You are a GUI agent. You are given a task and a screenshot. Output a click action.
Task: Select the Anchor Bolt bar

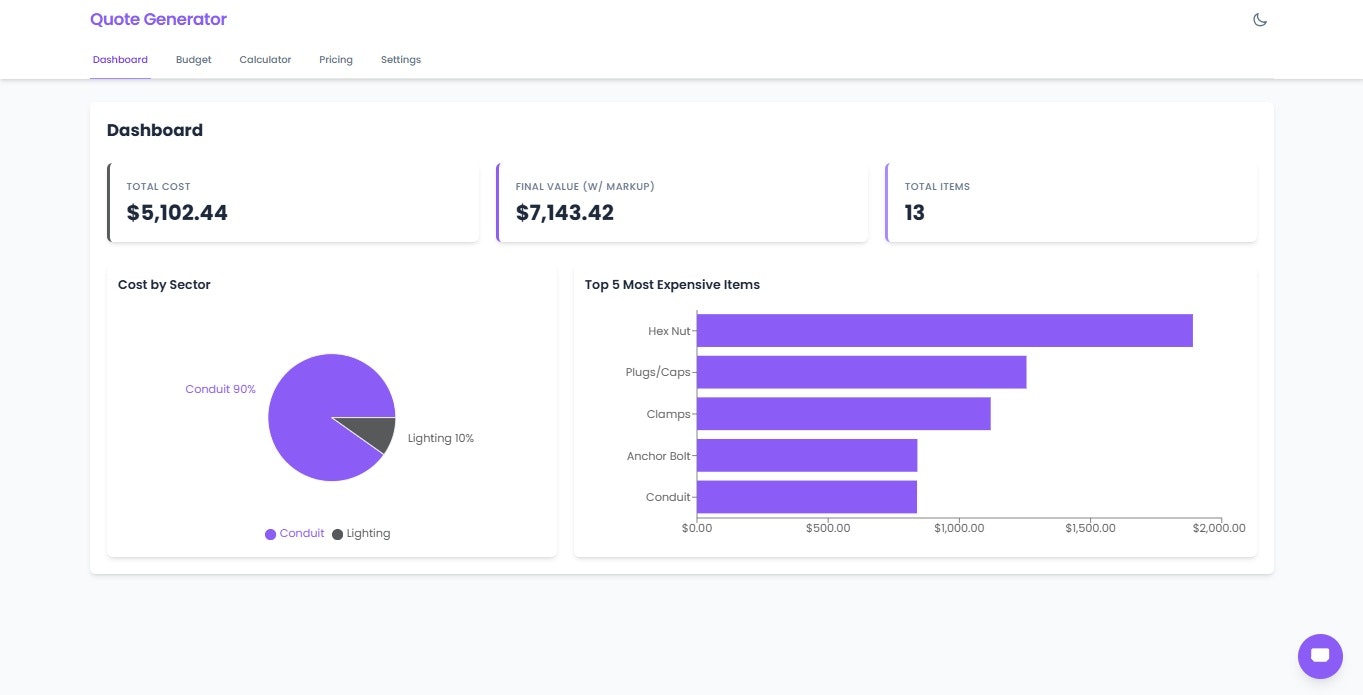(x=805, y=455)
